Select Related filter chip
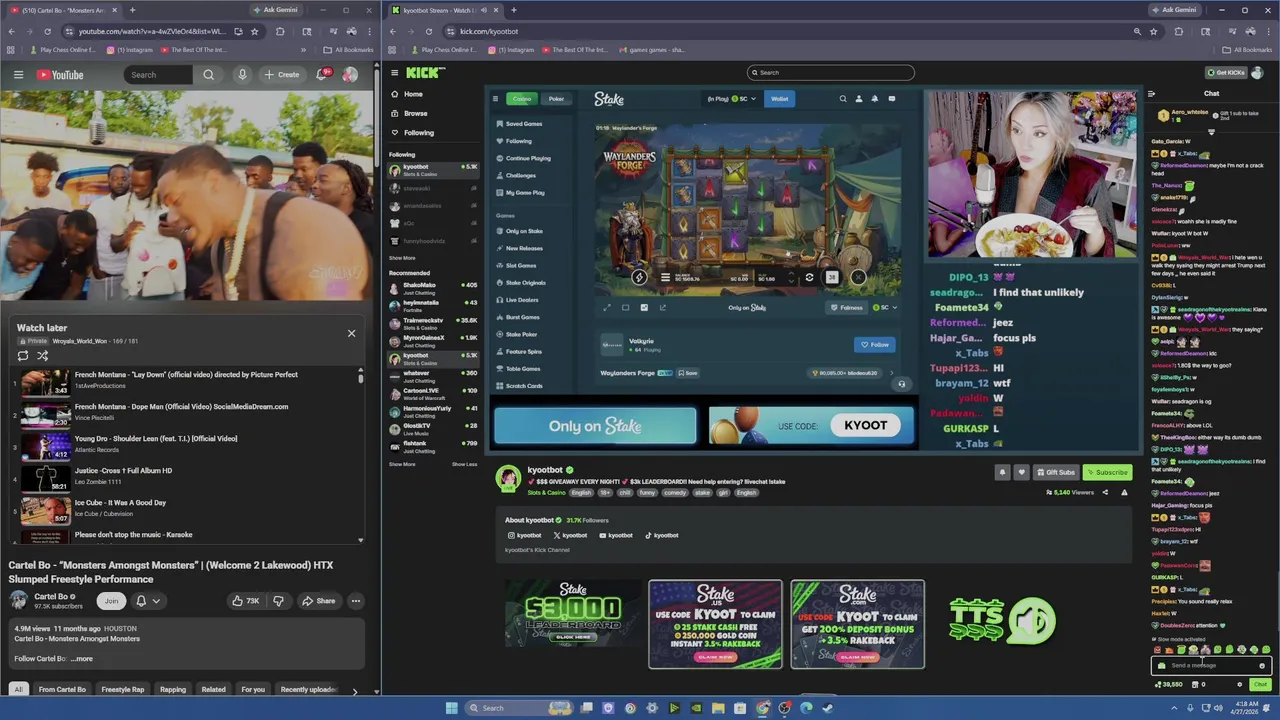This screenshot has width=1280, height=720. click(214, 689)
